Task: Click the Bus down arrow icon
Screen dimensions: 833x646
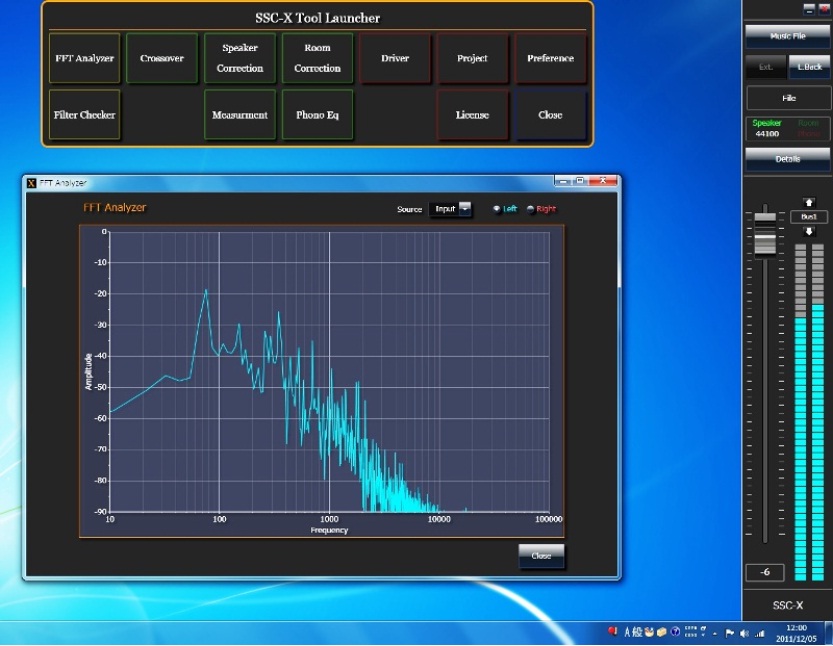Action: tap(809, 231)
